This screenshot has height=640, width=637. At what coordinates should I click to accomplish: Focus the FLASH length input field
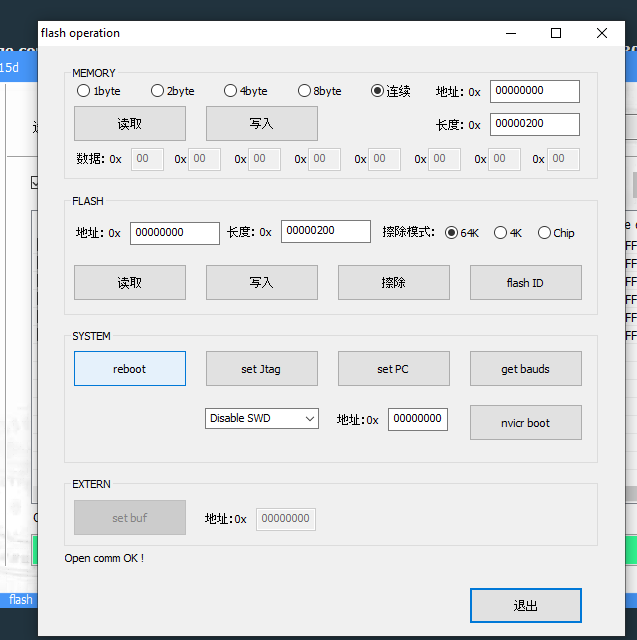[326, 231]
